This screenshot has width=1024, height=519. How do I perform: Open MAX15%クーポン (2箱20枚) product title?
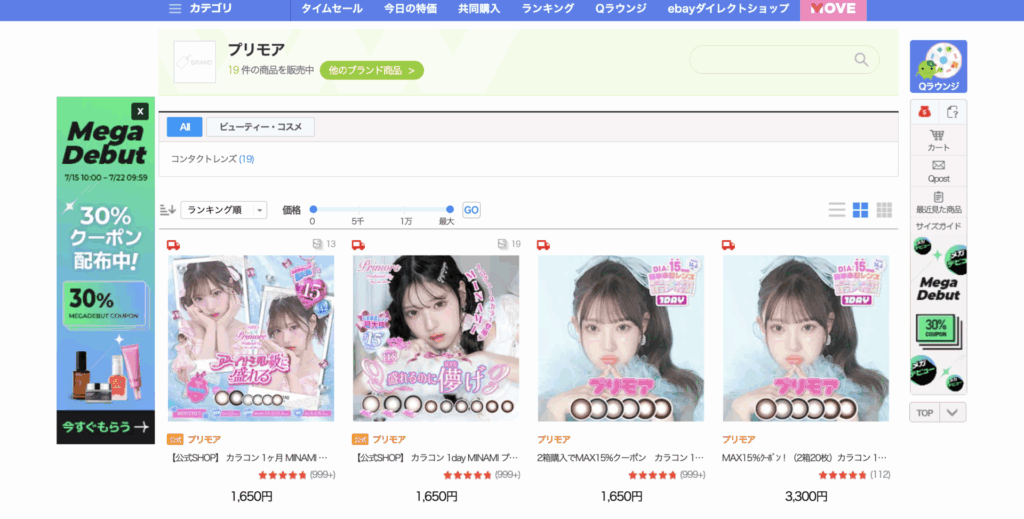(x=805, y=458)
